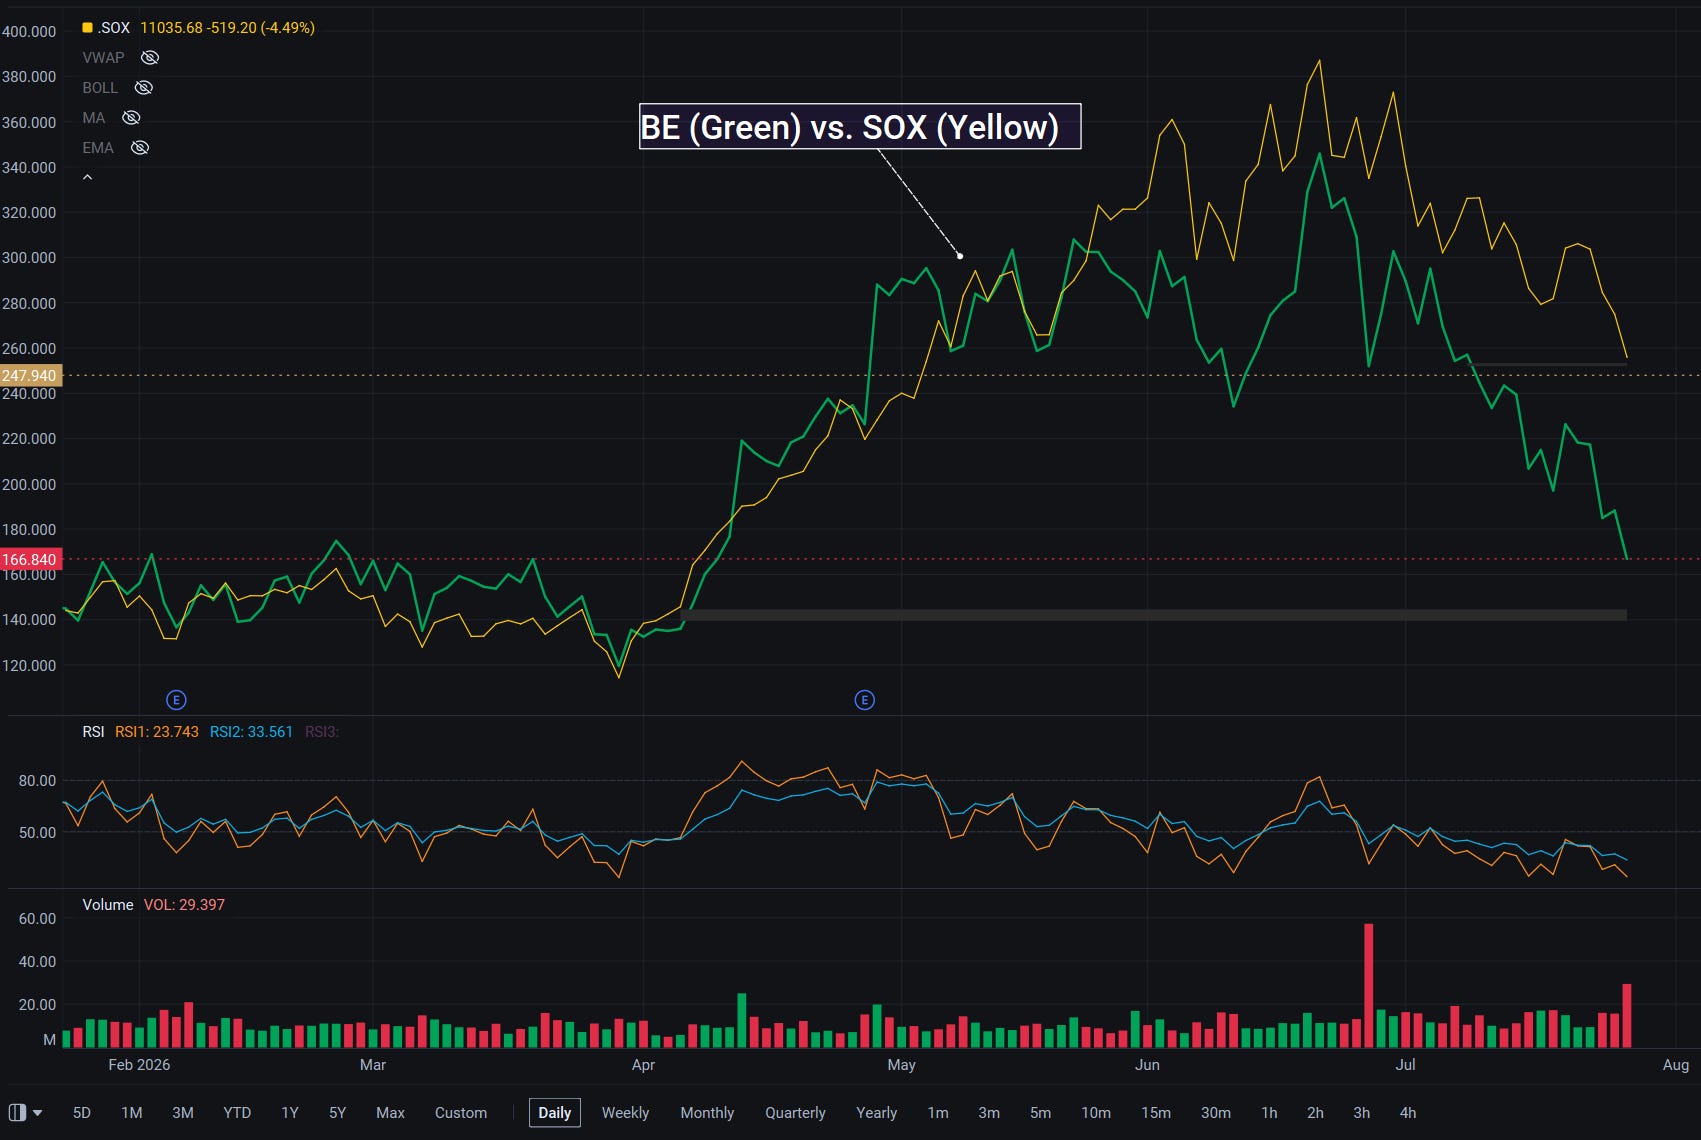Select the 5D range
This screenshot has height=1140, width=1701.
(82, 1112)
